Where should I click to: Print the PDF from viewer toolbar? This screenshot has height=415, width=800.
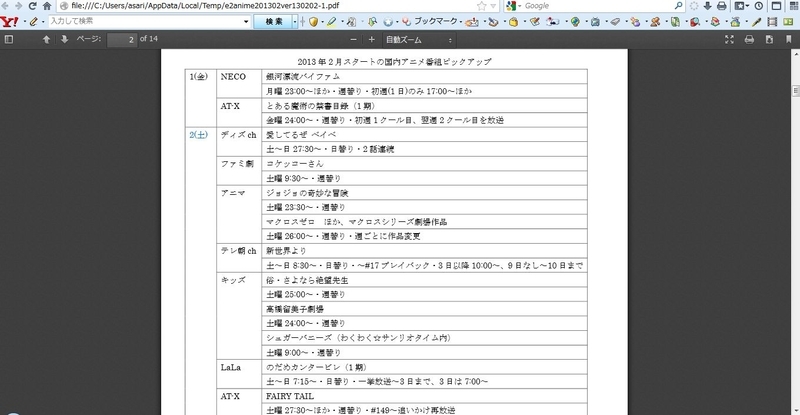[x=749, y=39]
